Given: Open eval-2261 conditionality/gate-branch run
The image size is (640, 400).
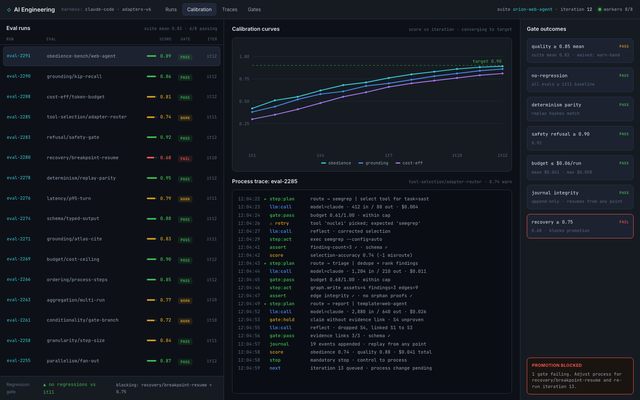Looking at the screenshot, I should tap(111, 320).
